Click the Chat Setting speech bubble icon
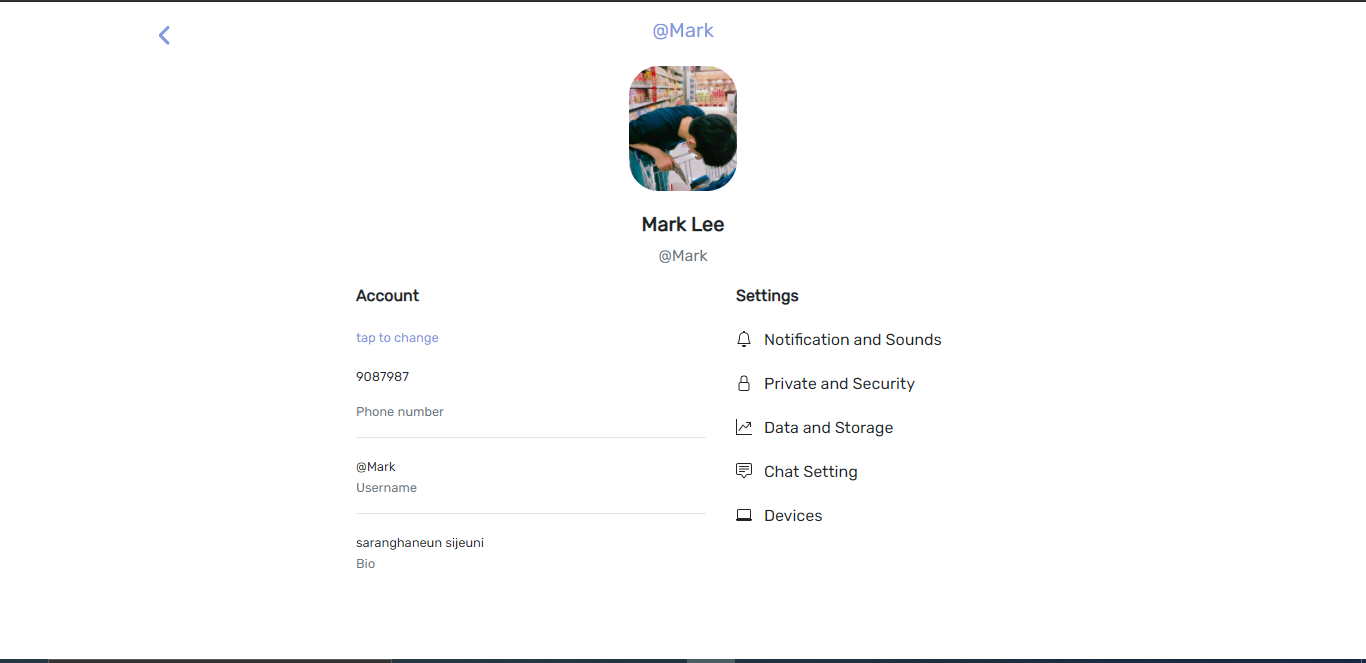The width and height of the screenshot is (1366, 663). pyautogui.click(x=744, y=471)
